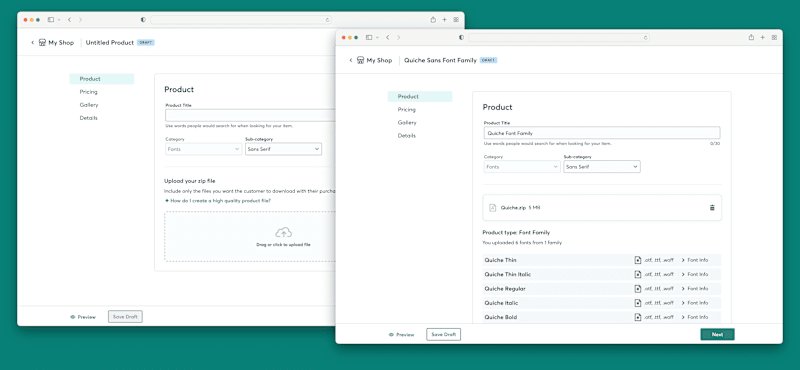Click upload cloud icon in back window

pos(283,233)
